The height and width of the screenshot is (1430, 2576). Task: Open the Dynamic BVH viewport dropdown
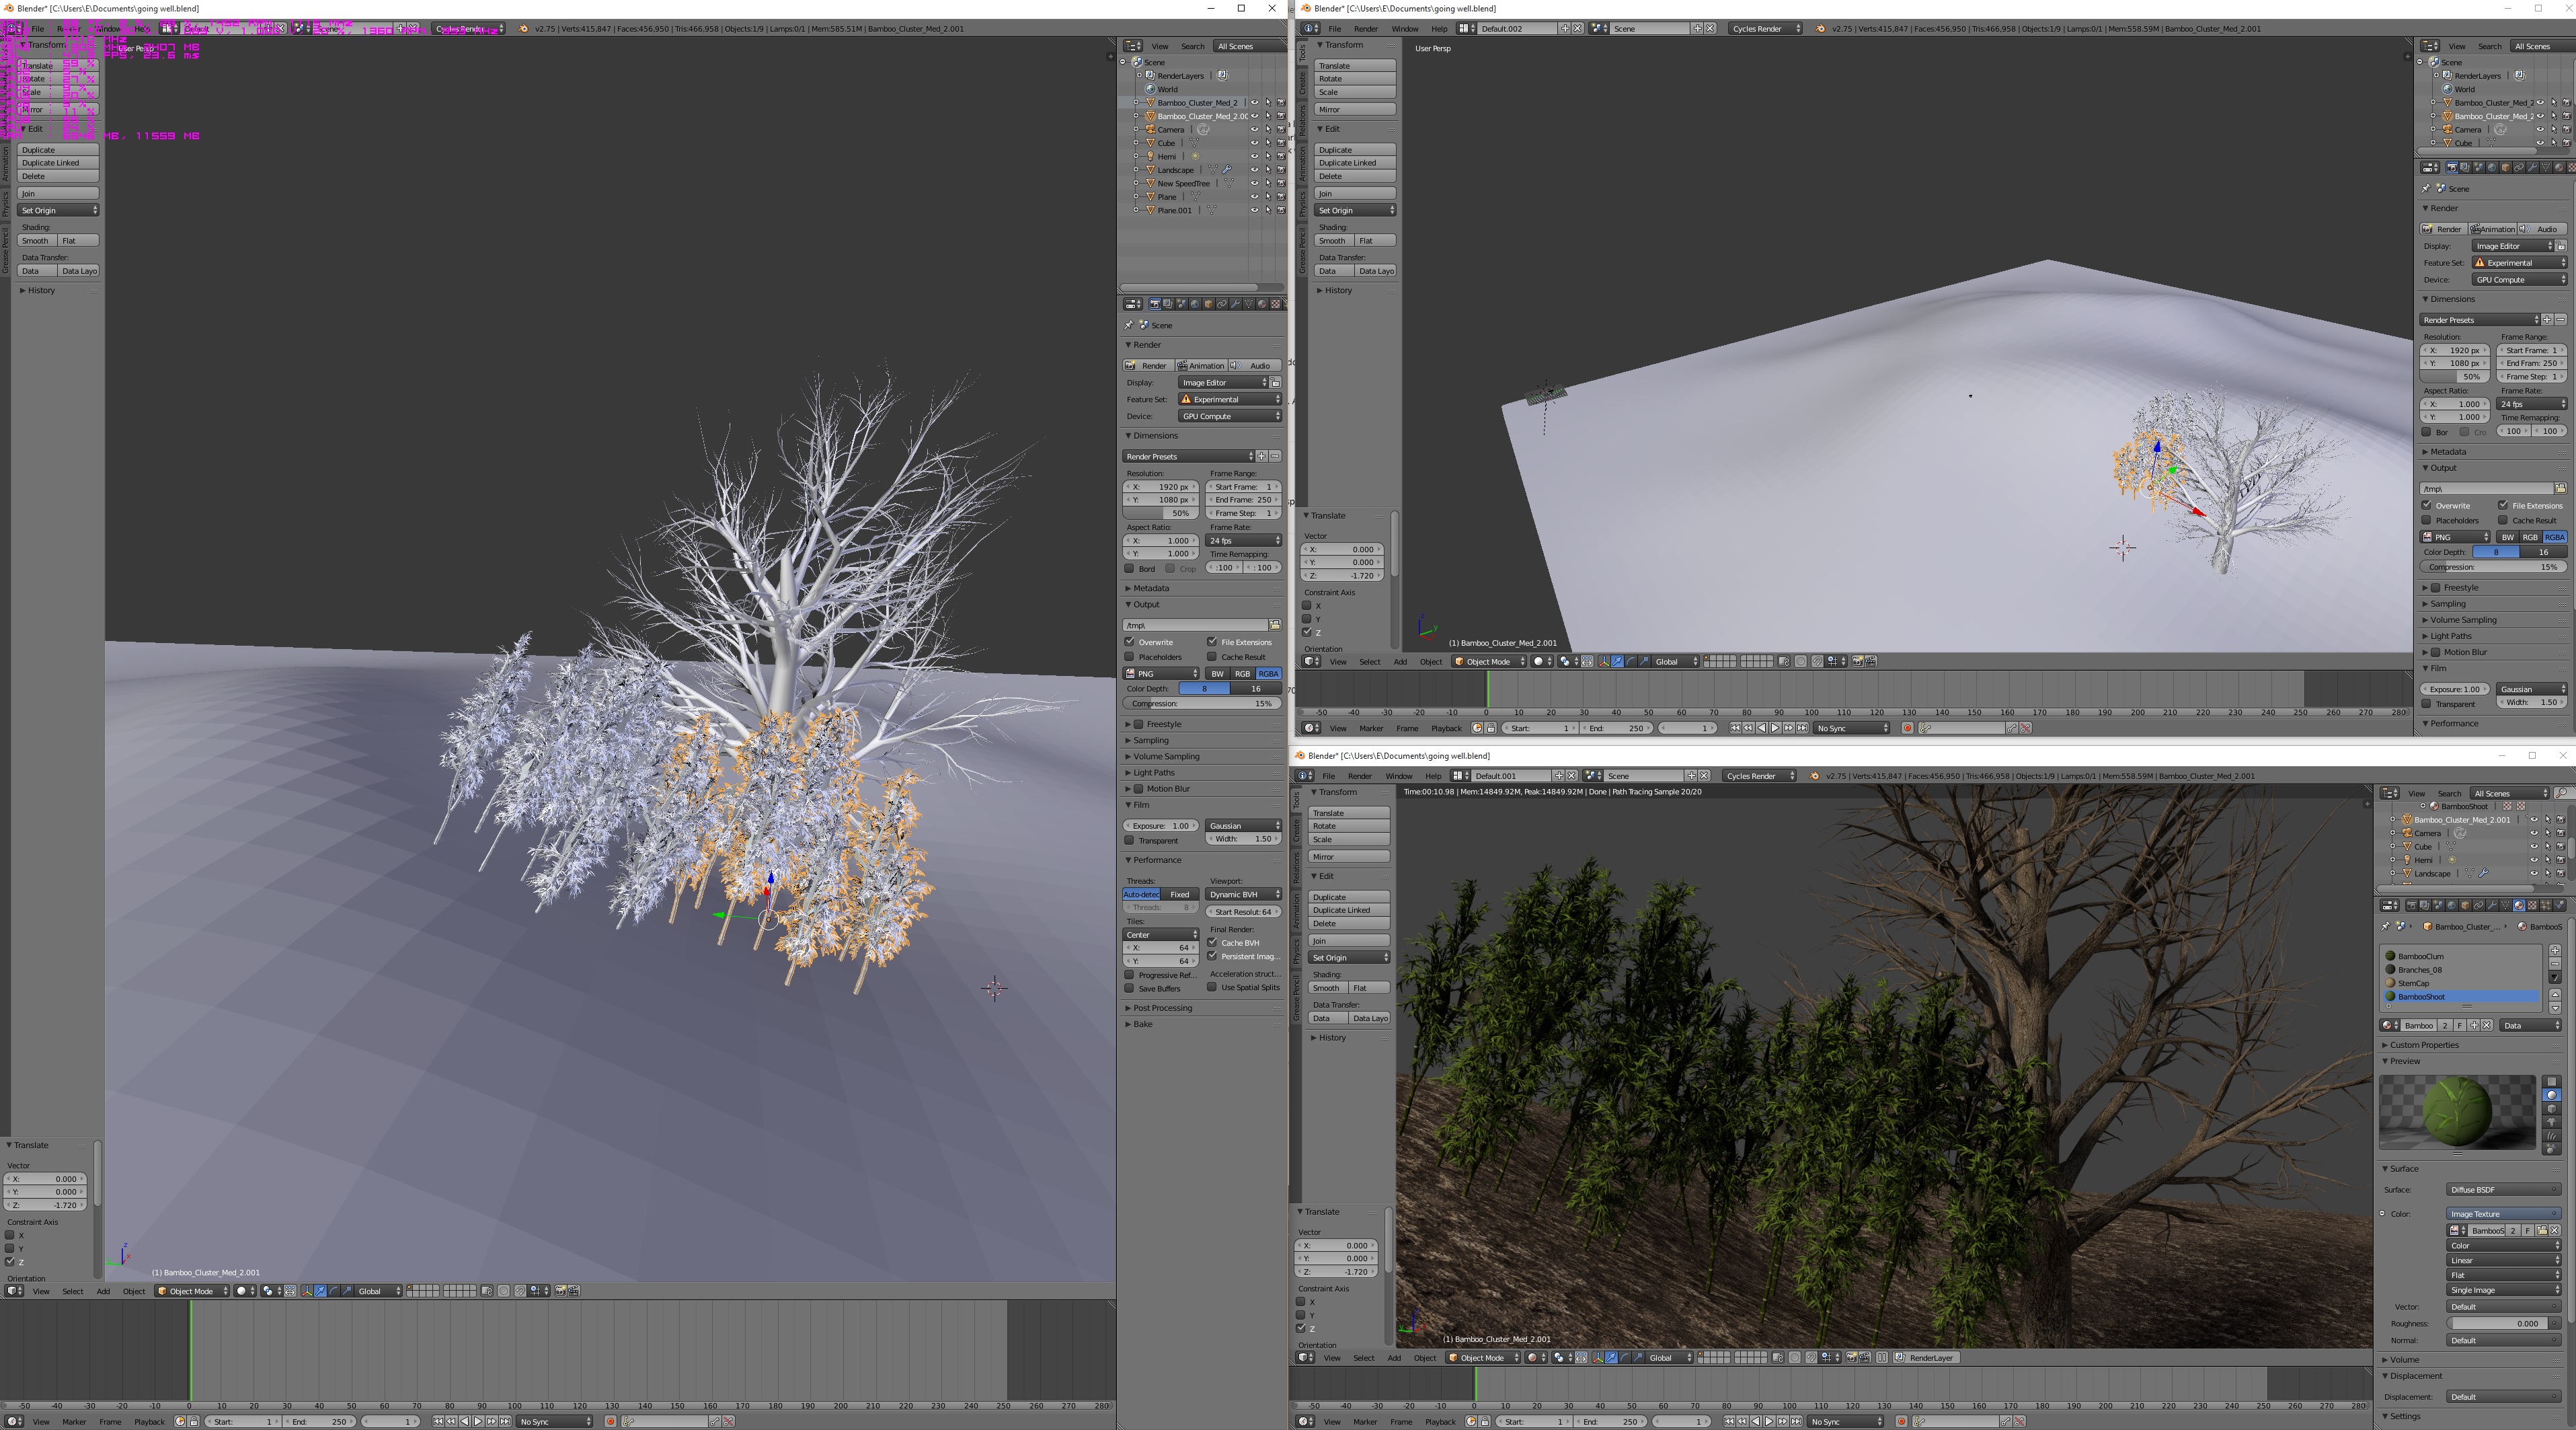[x=1244, y=894]
